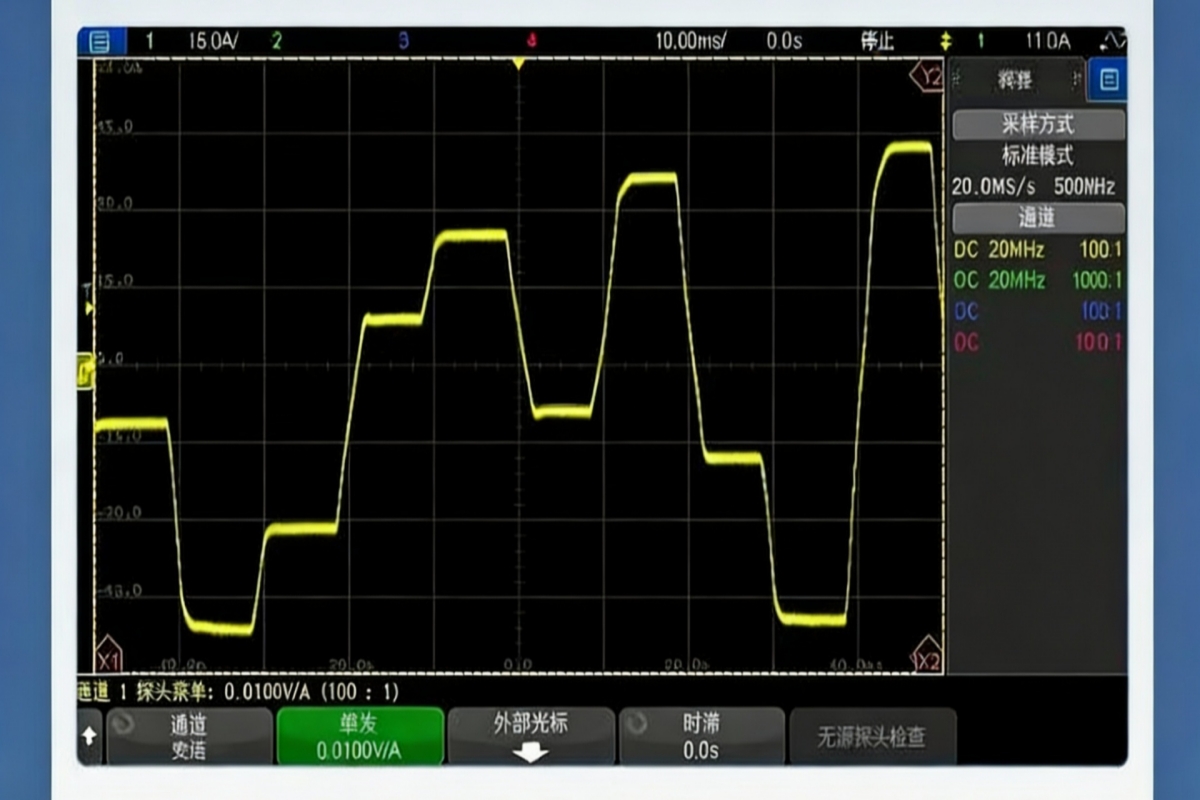Expand the 外部光标 softkey menu
The width and height of the screenshot is (1200, 800).
point(530,737)
